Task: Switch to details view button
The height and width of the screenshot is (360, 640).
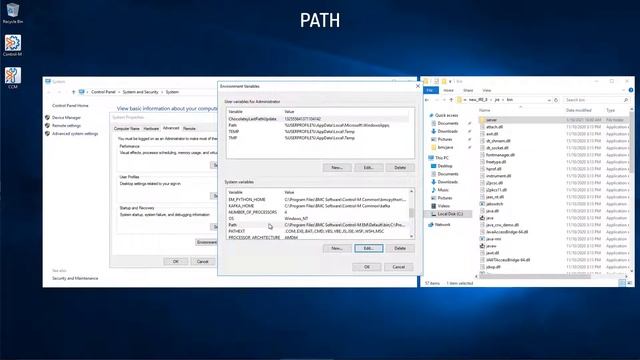Action: tap(622, 283)
